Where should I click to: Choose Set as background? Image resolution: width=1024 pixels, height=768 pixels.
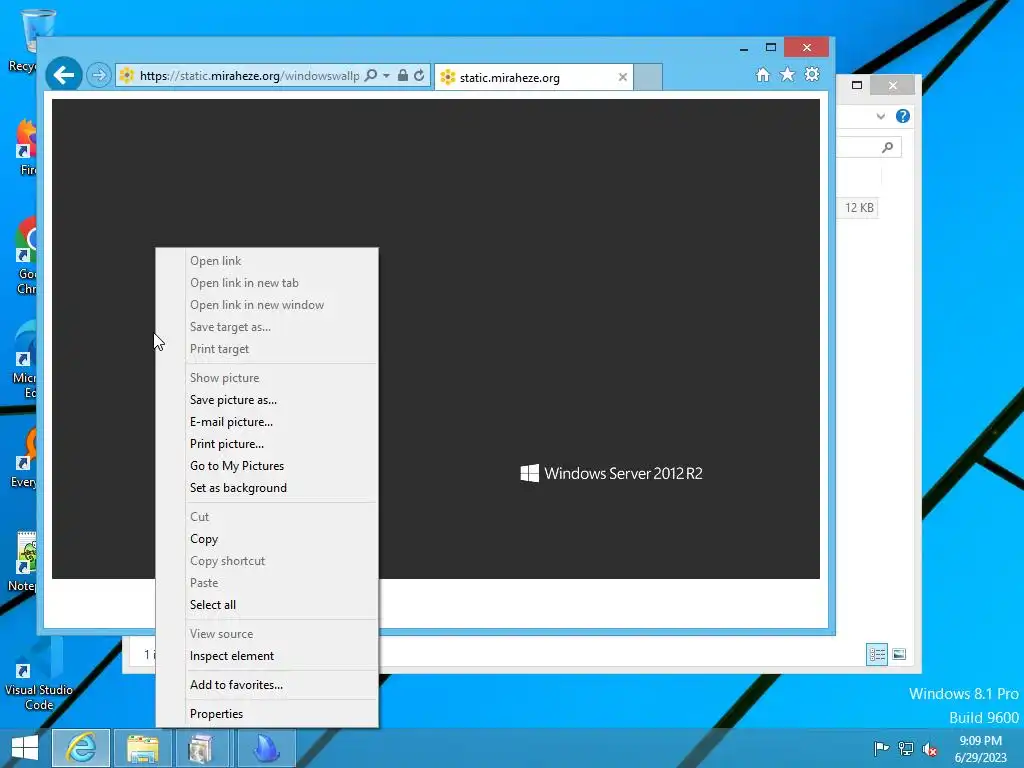tap(238, 488)
